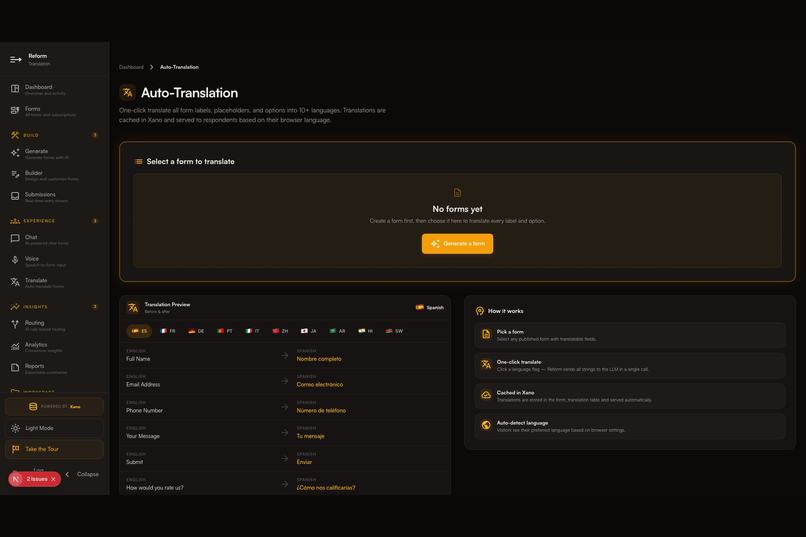The width and height of the screenshot is (806, 537).
Task: Click the 'Tu mensaje' translation text
Action: point(310,436)
